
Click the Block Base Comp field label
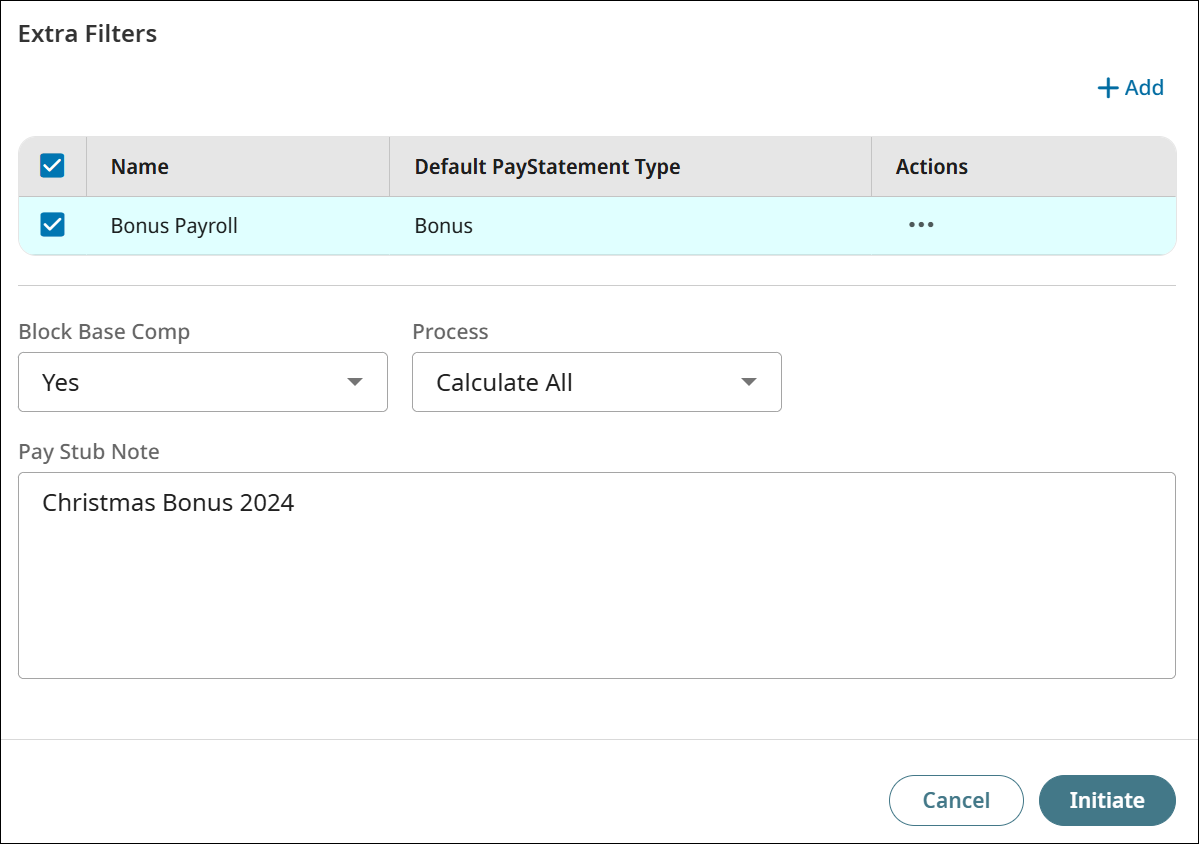(104, 332)
